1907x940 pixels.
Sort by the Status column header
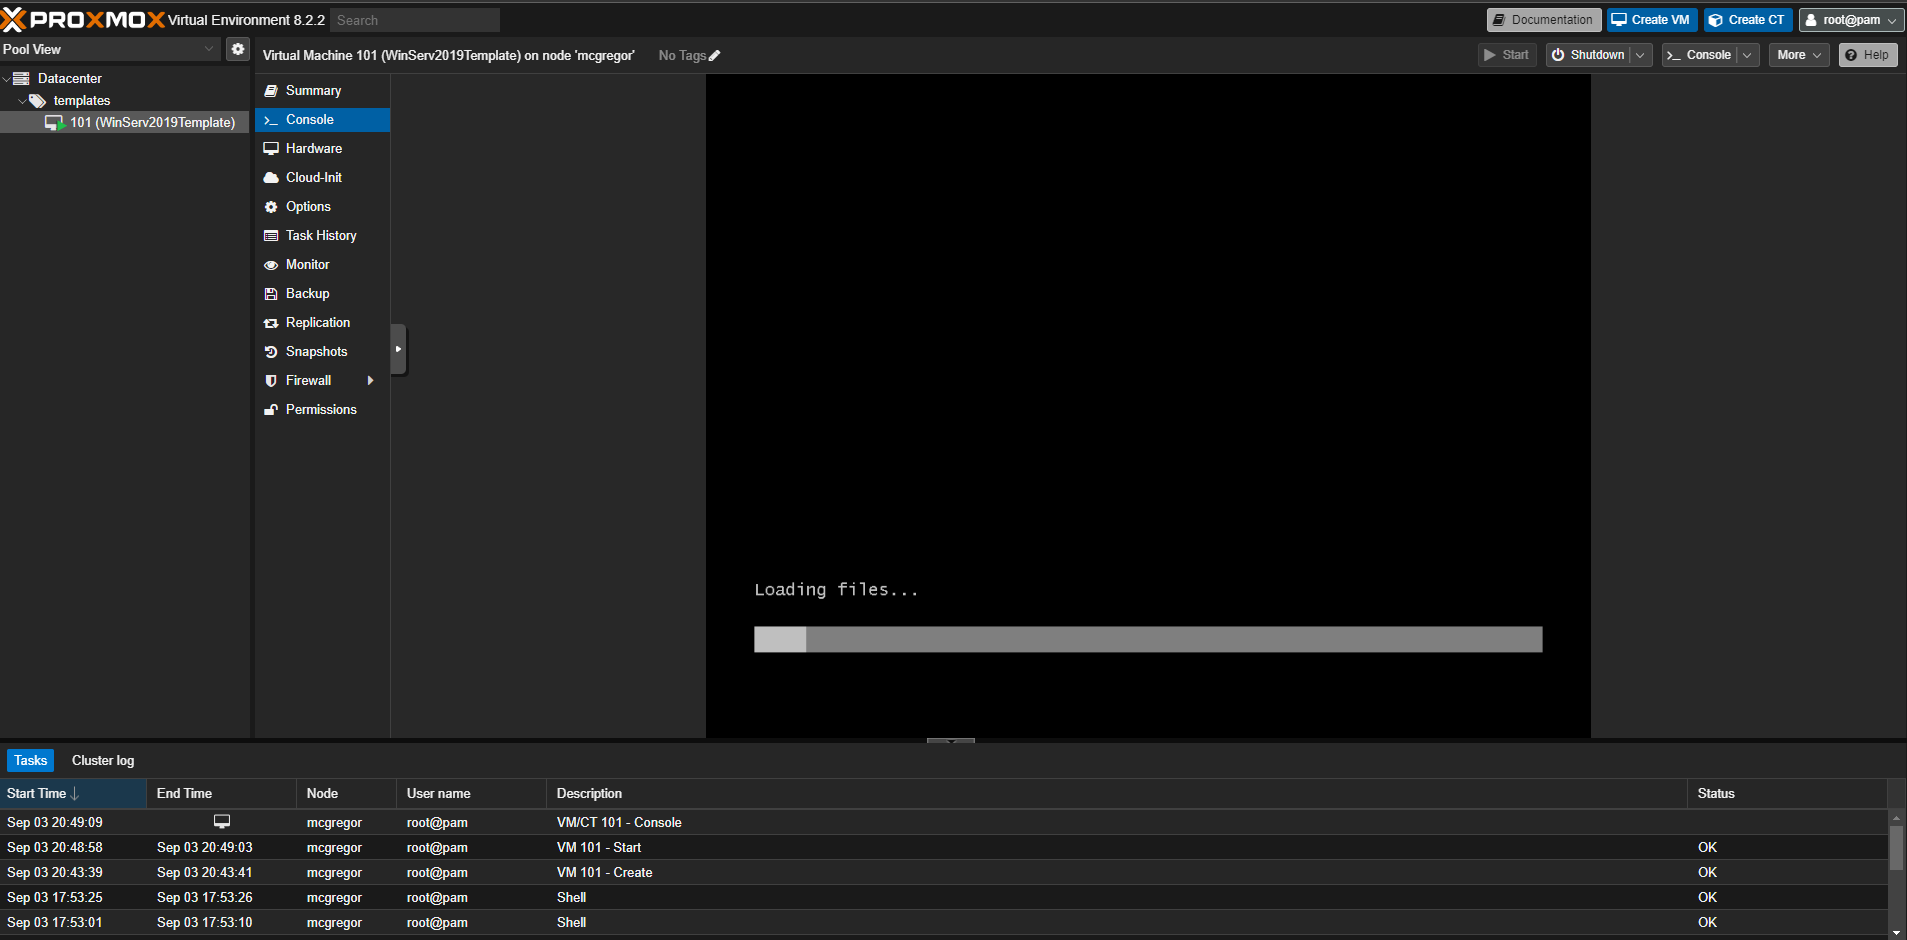1787,794
